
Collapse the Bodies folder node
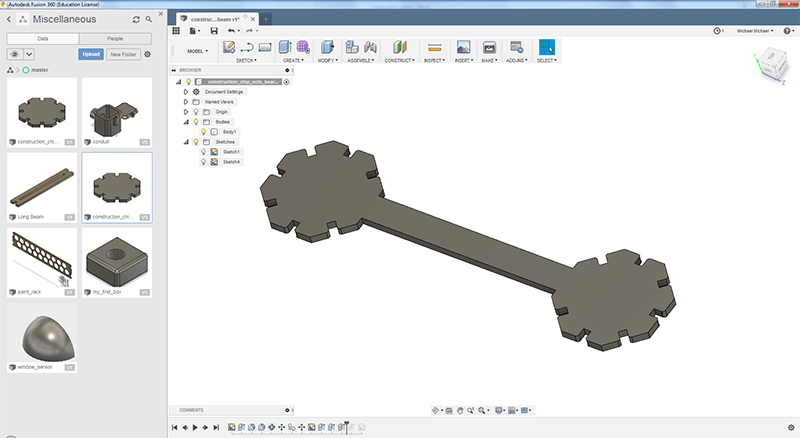[186, 122]
